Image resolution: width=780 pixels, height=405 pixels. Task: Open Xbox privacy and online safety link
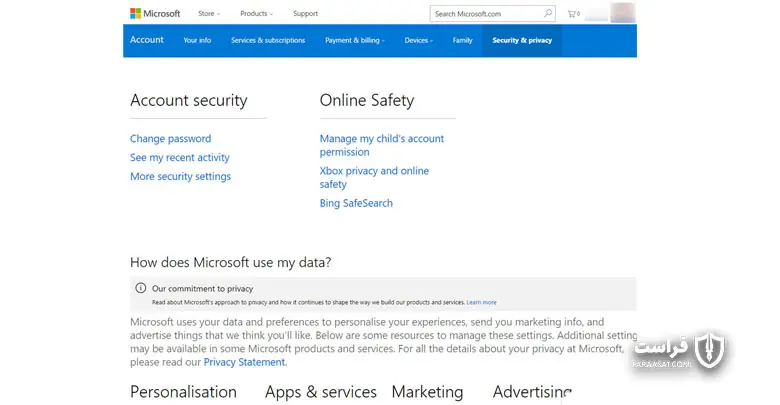click(374, 177)
